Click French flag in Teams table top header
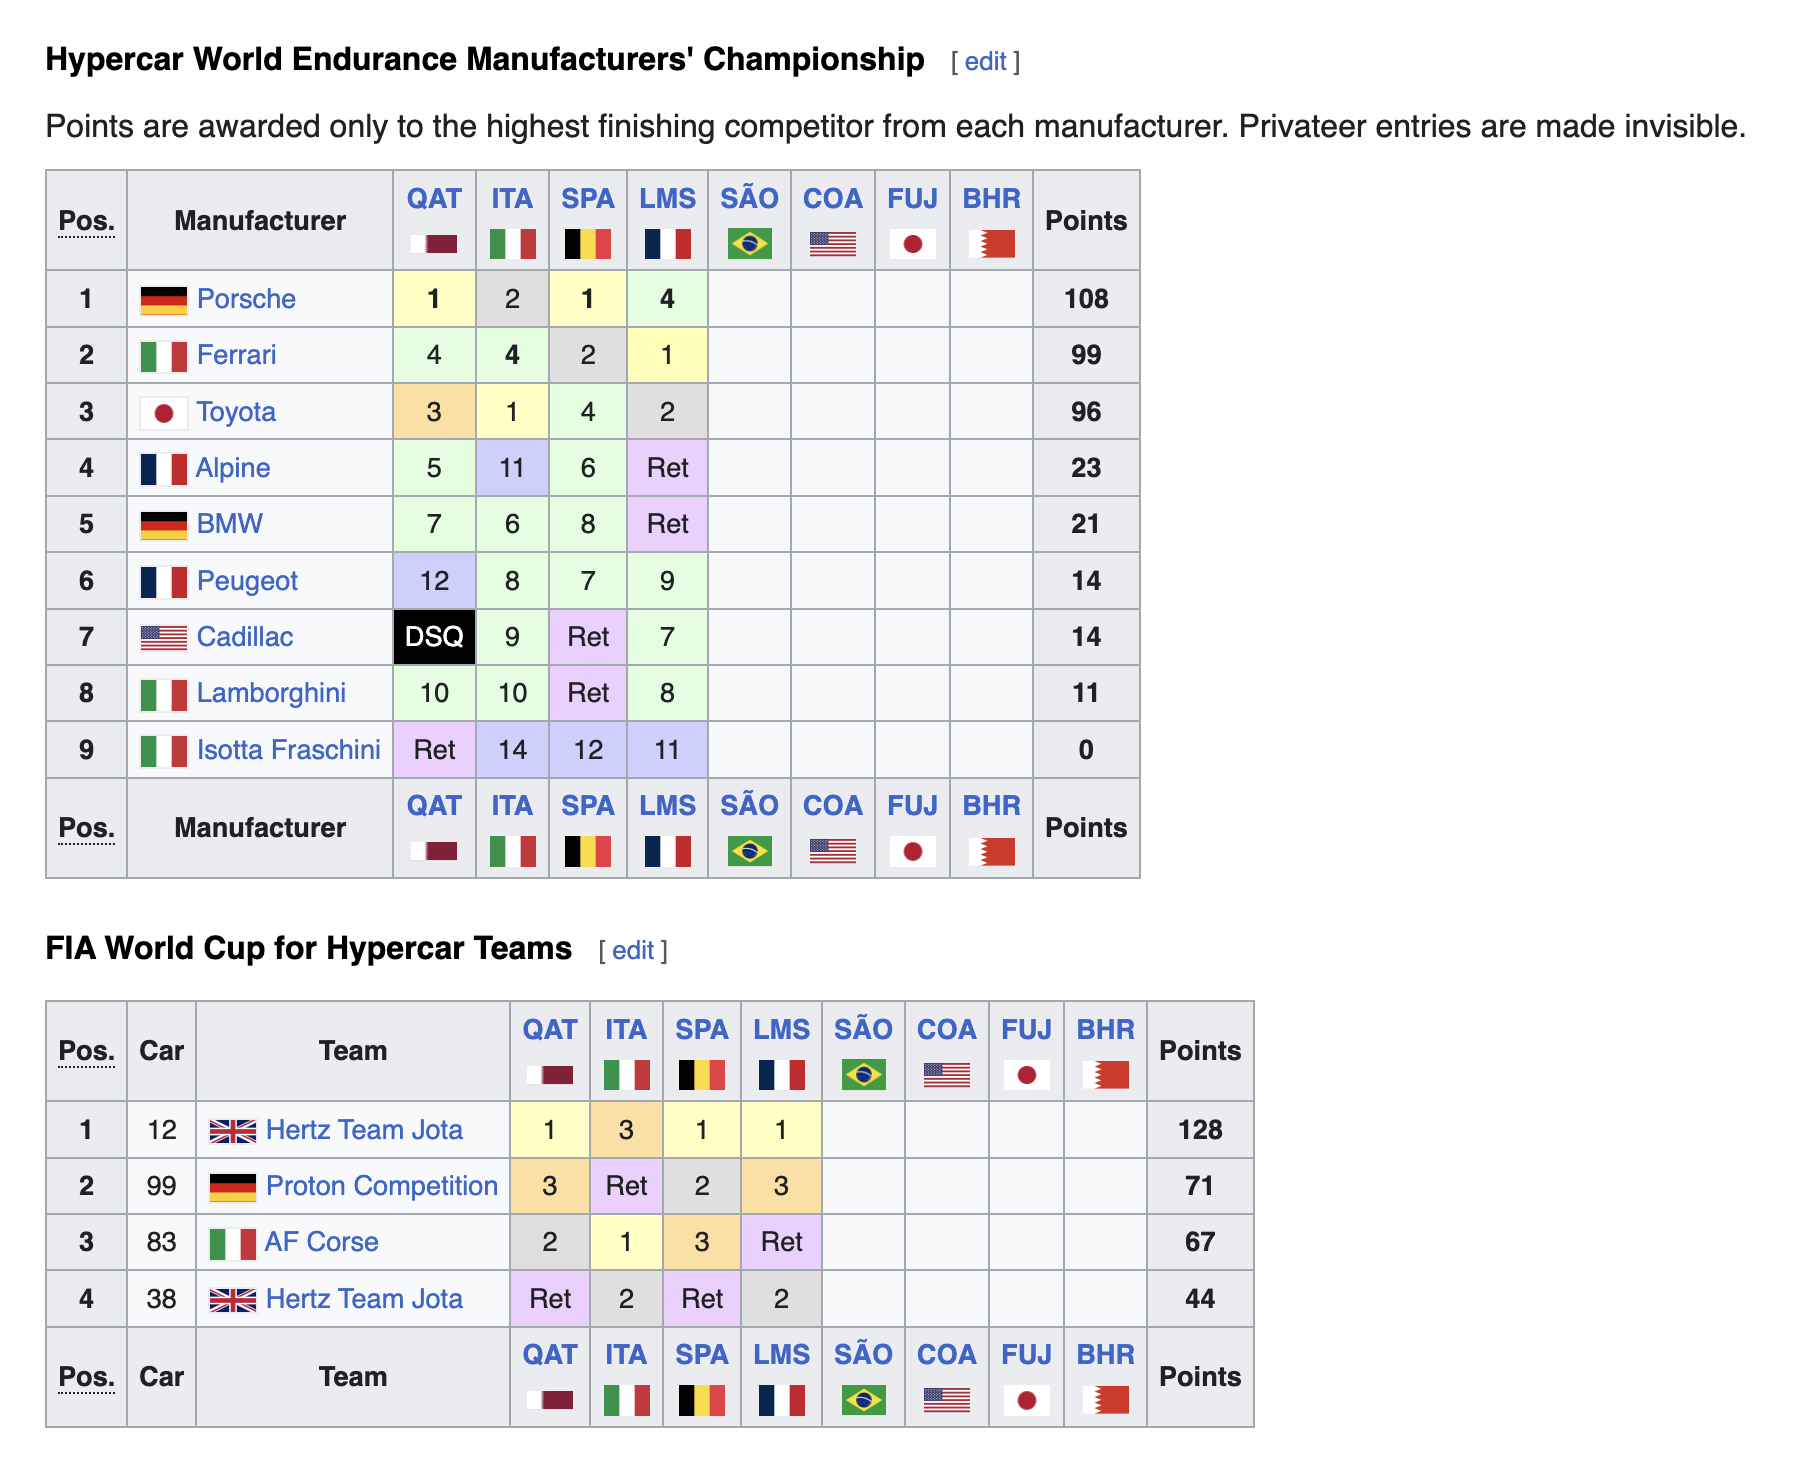 (781, 1075)
